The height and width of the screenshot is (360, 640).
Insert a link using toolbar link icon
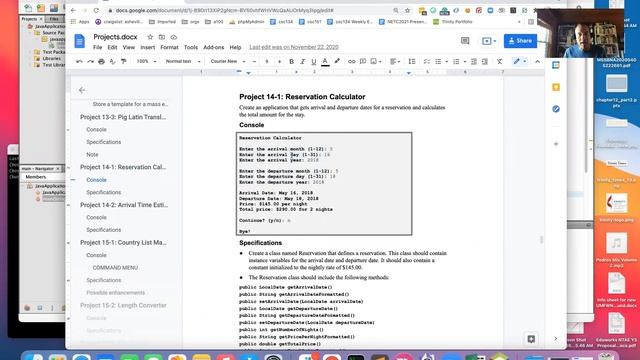pos(351,61)
